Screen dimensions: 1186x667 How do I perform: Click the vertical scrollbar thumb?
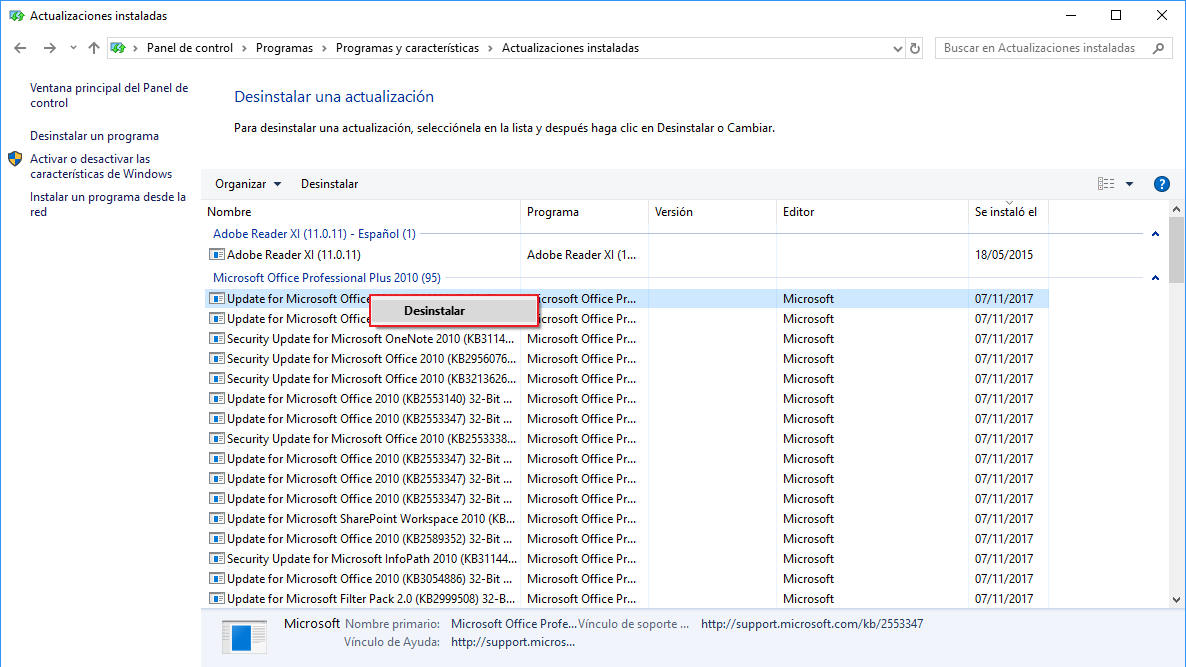[1176, 250]
